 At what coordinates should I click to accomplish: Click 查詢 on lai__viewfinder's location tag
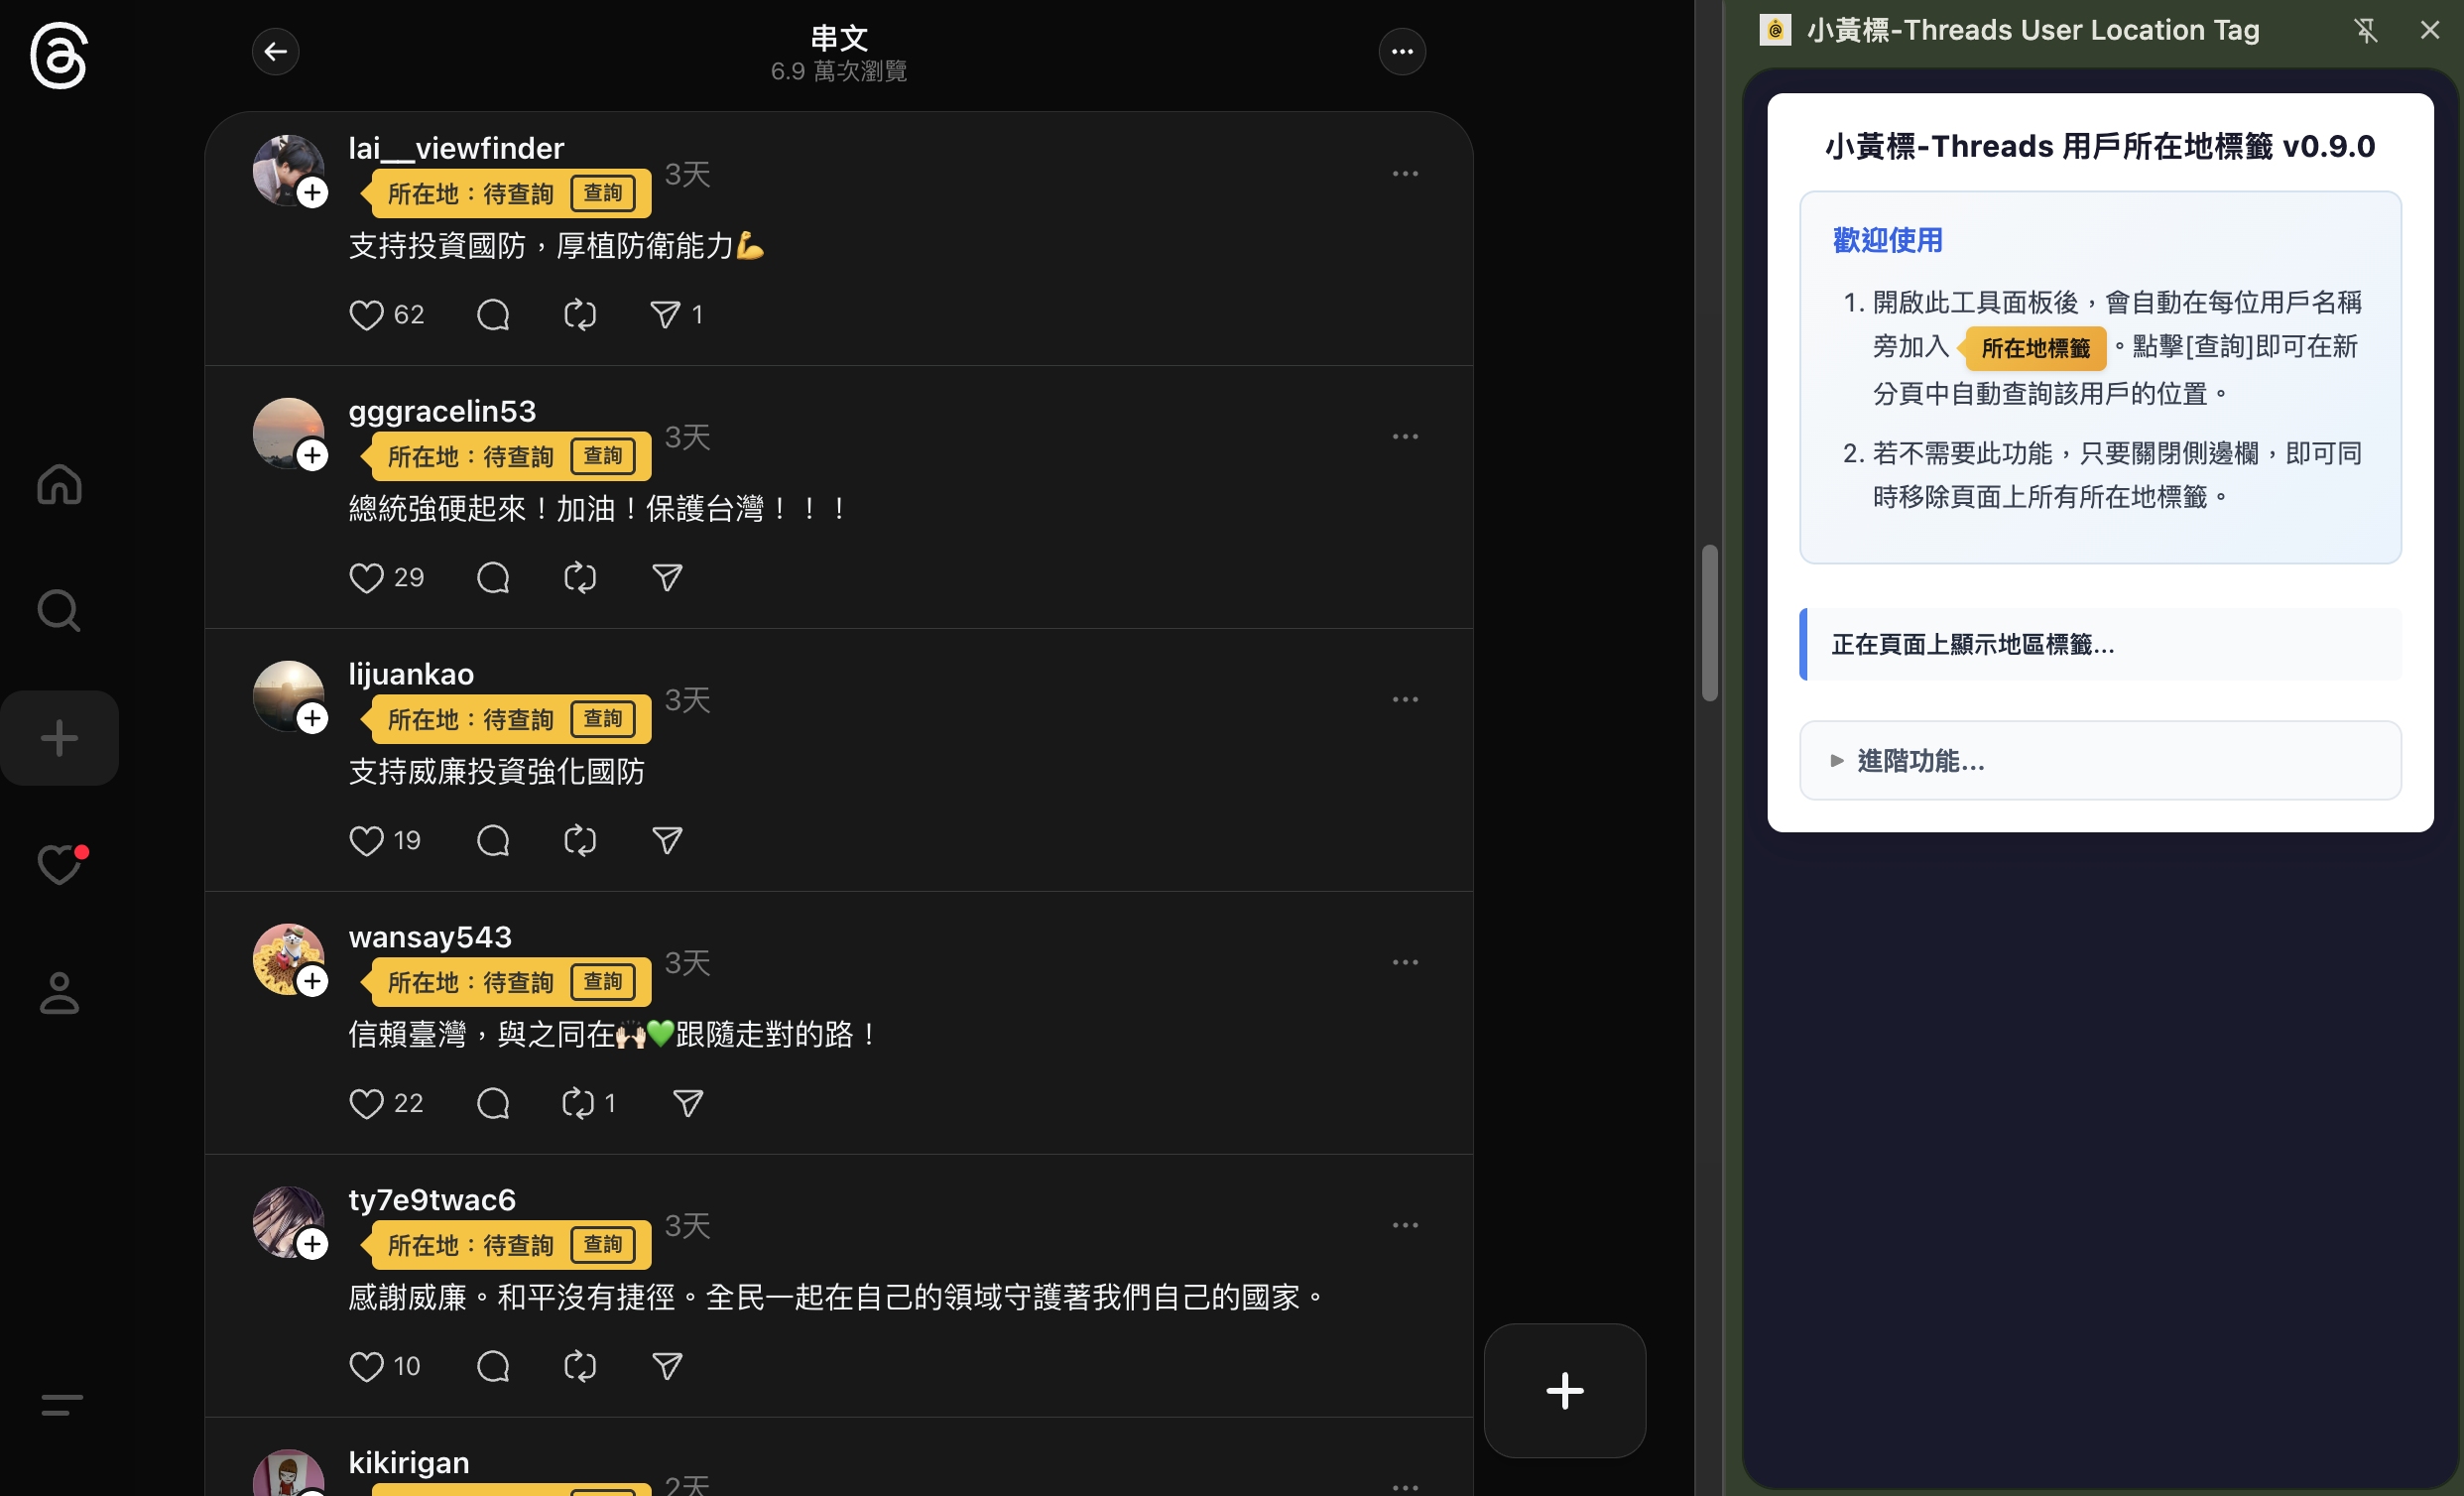point(603,193)
